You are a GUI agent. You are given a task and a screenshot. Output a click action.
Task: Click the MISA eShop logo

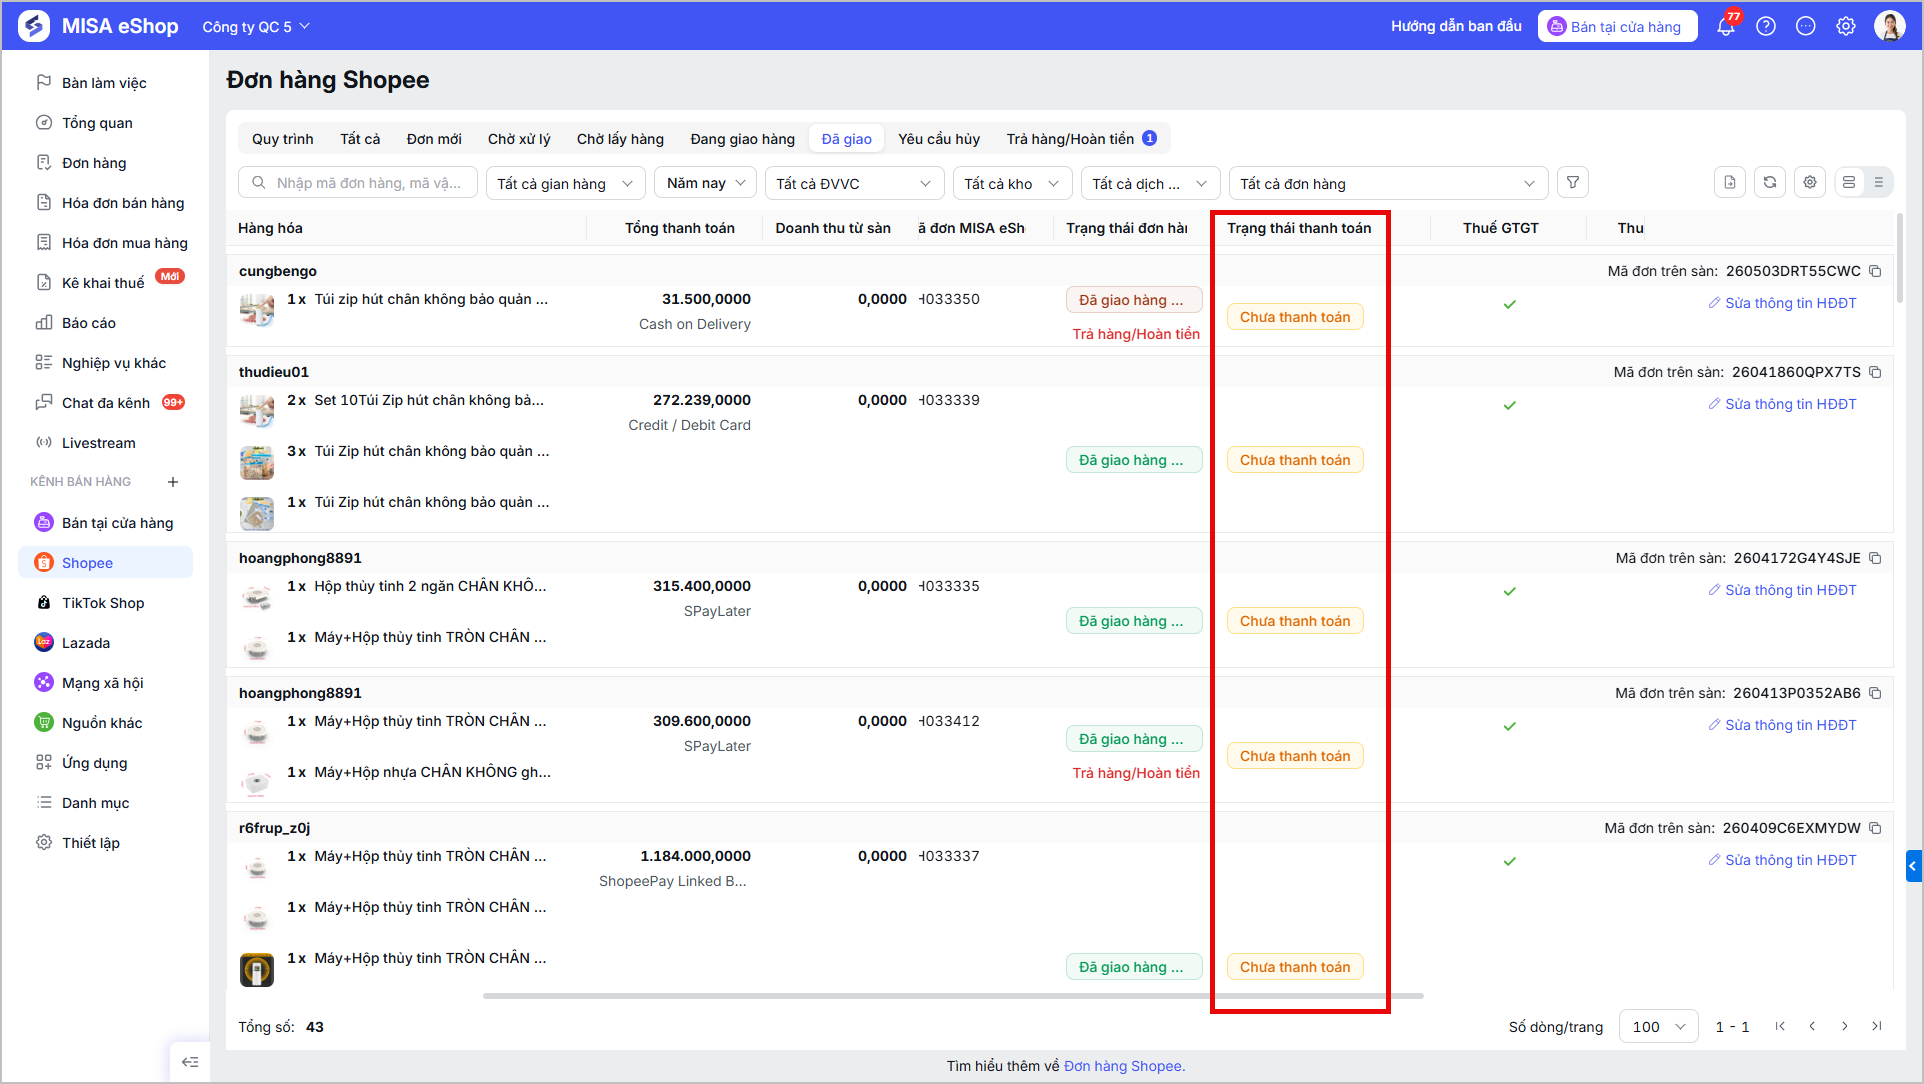(x=98, y=26)
